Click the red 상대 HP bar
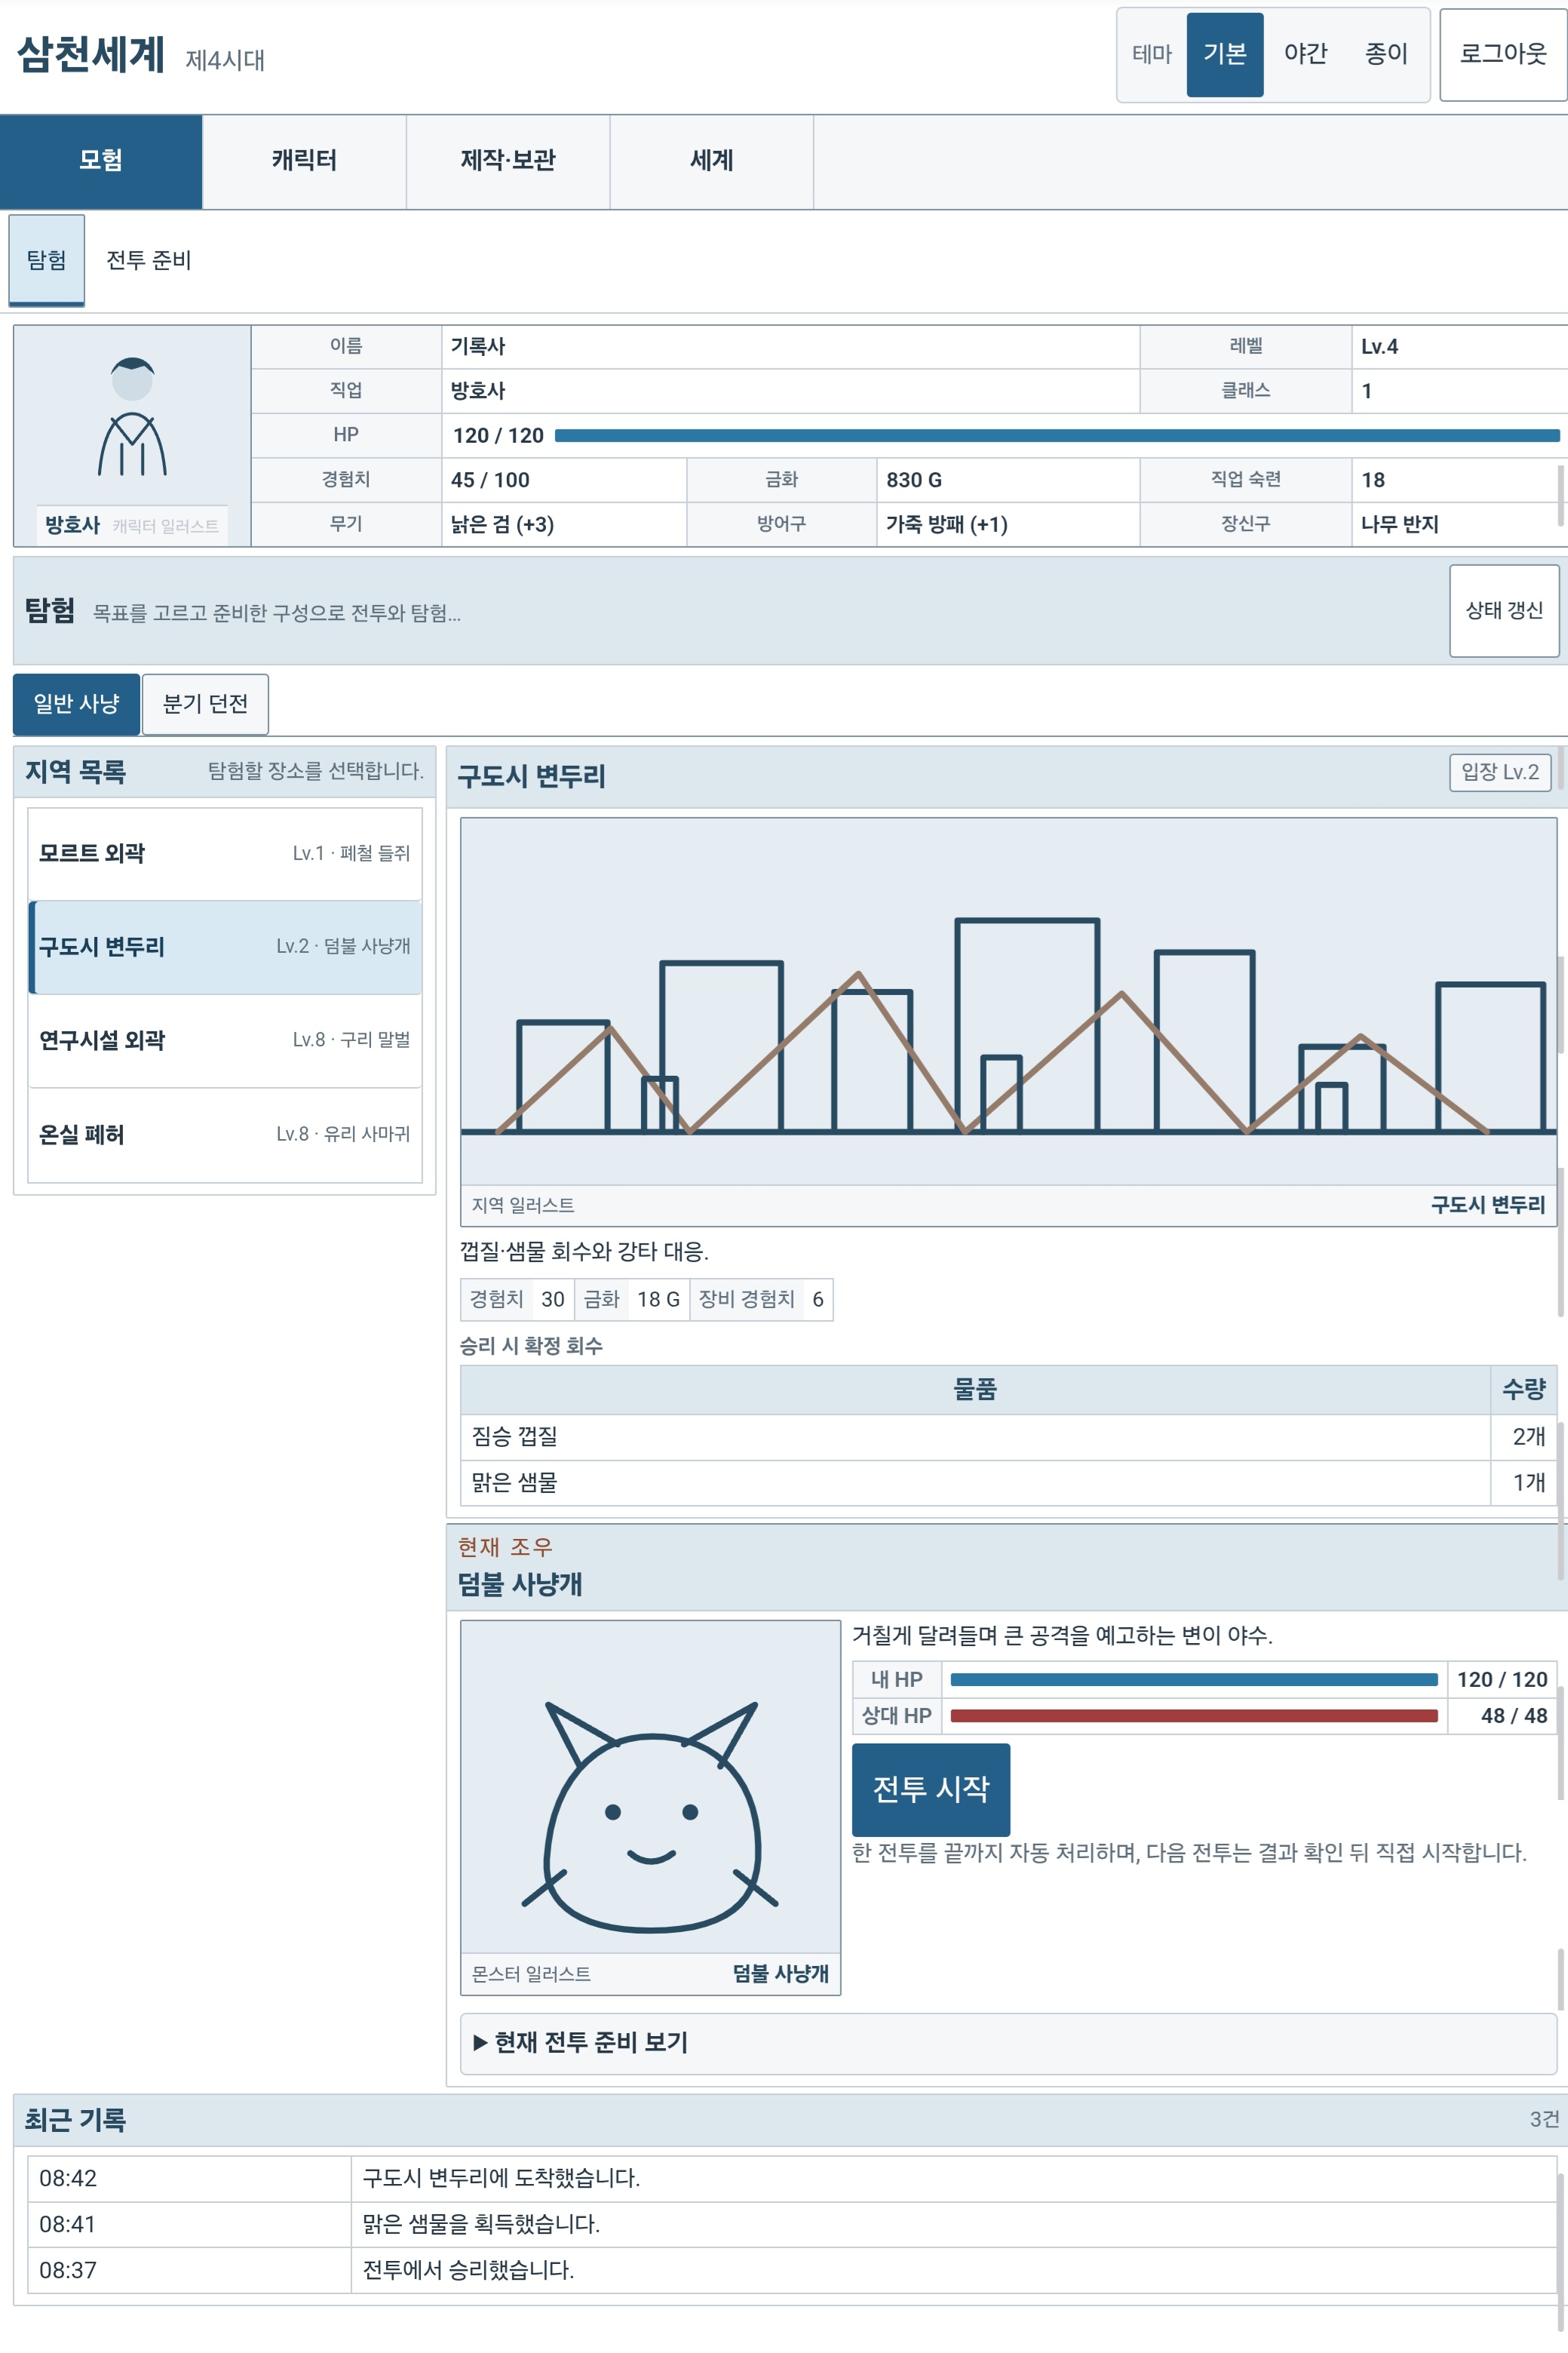 1193,1716
